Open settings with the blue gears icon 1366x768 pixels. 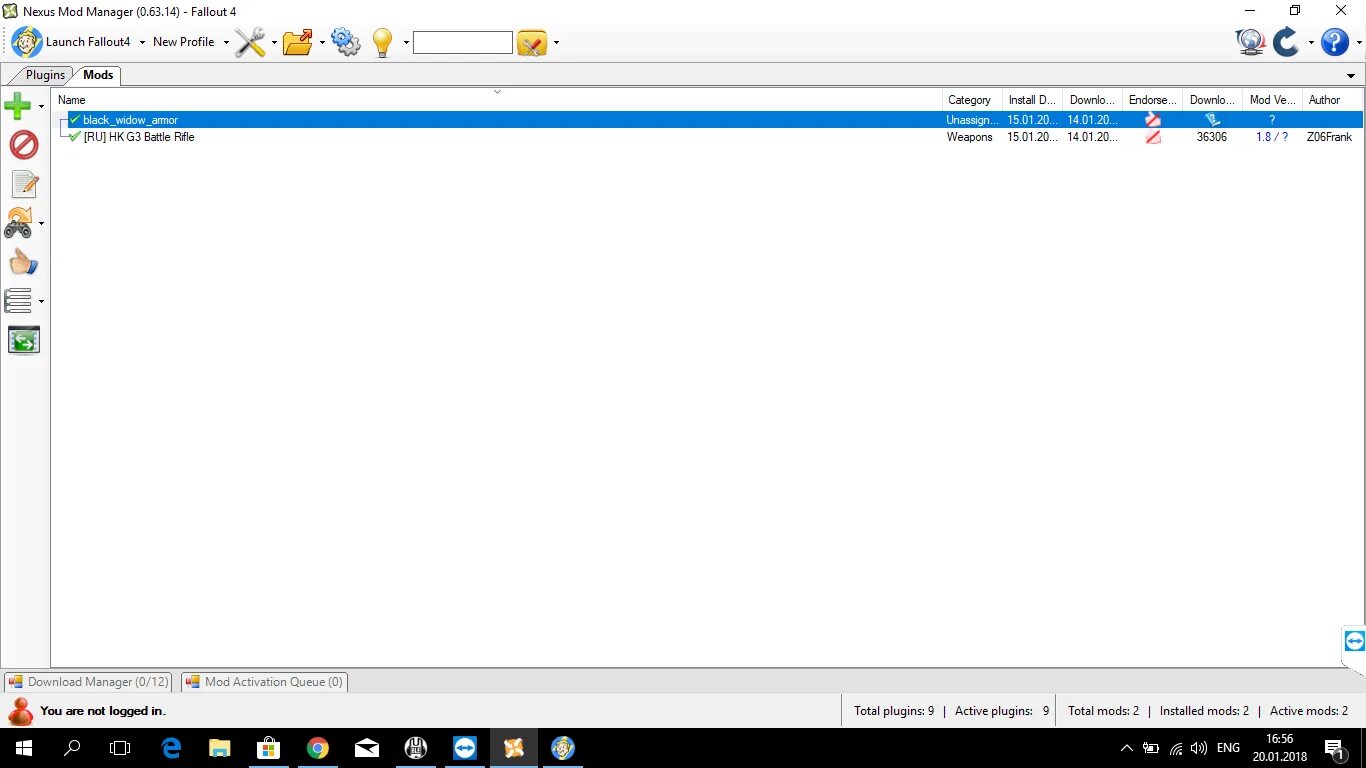346,42
